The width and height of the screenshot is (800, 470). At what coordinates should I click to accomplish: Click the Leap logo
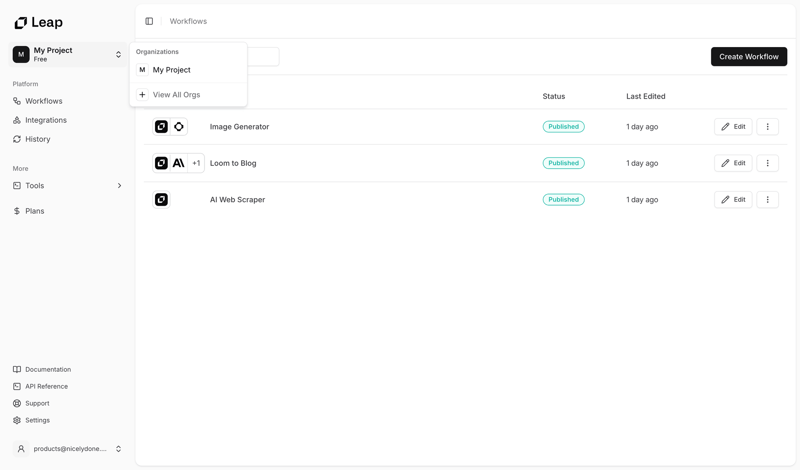click(x=39, y=22)
